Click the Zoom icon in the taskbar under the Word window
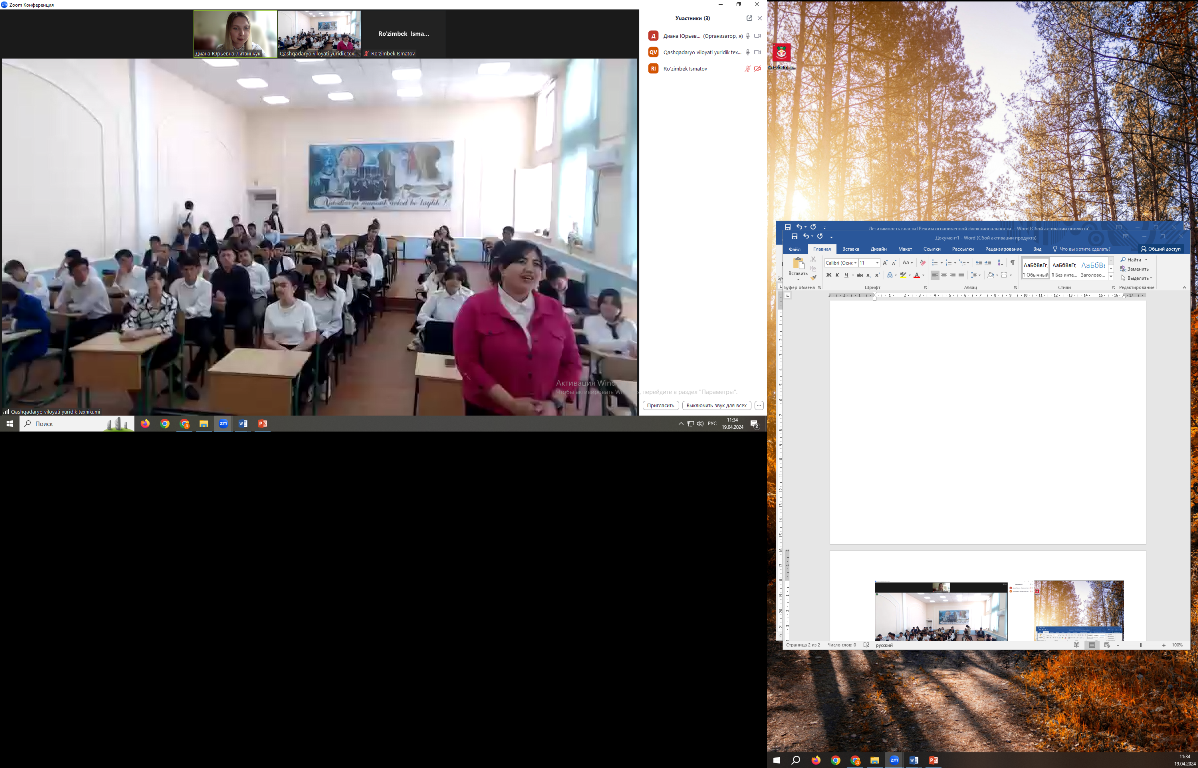 (x=895, y=760)
